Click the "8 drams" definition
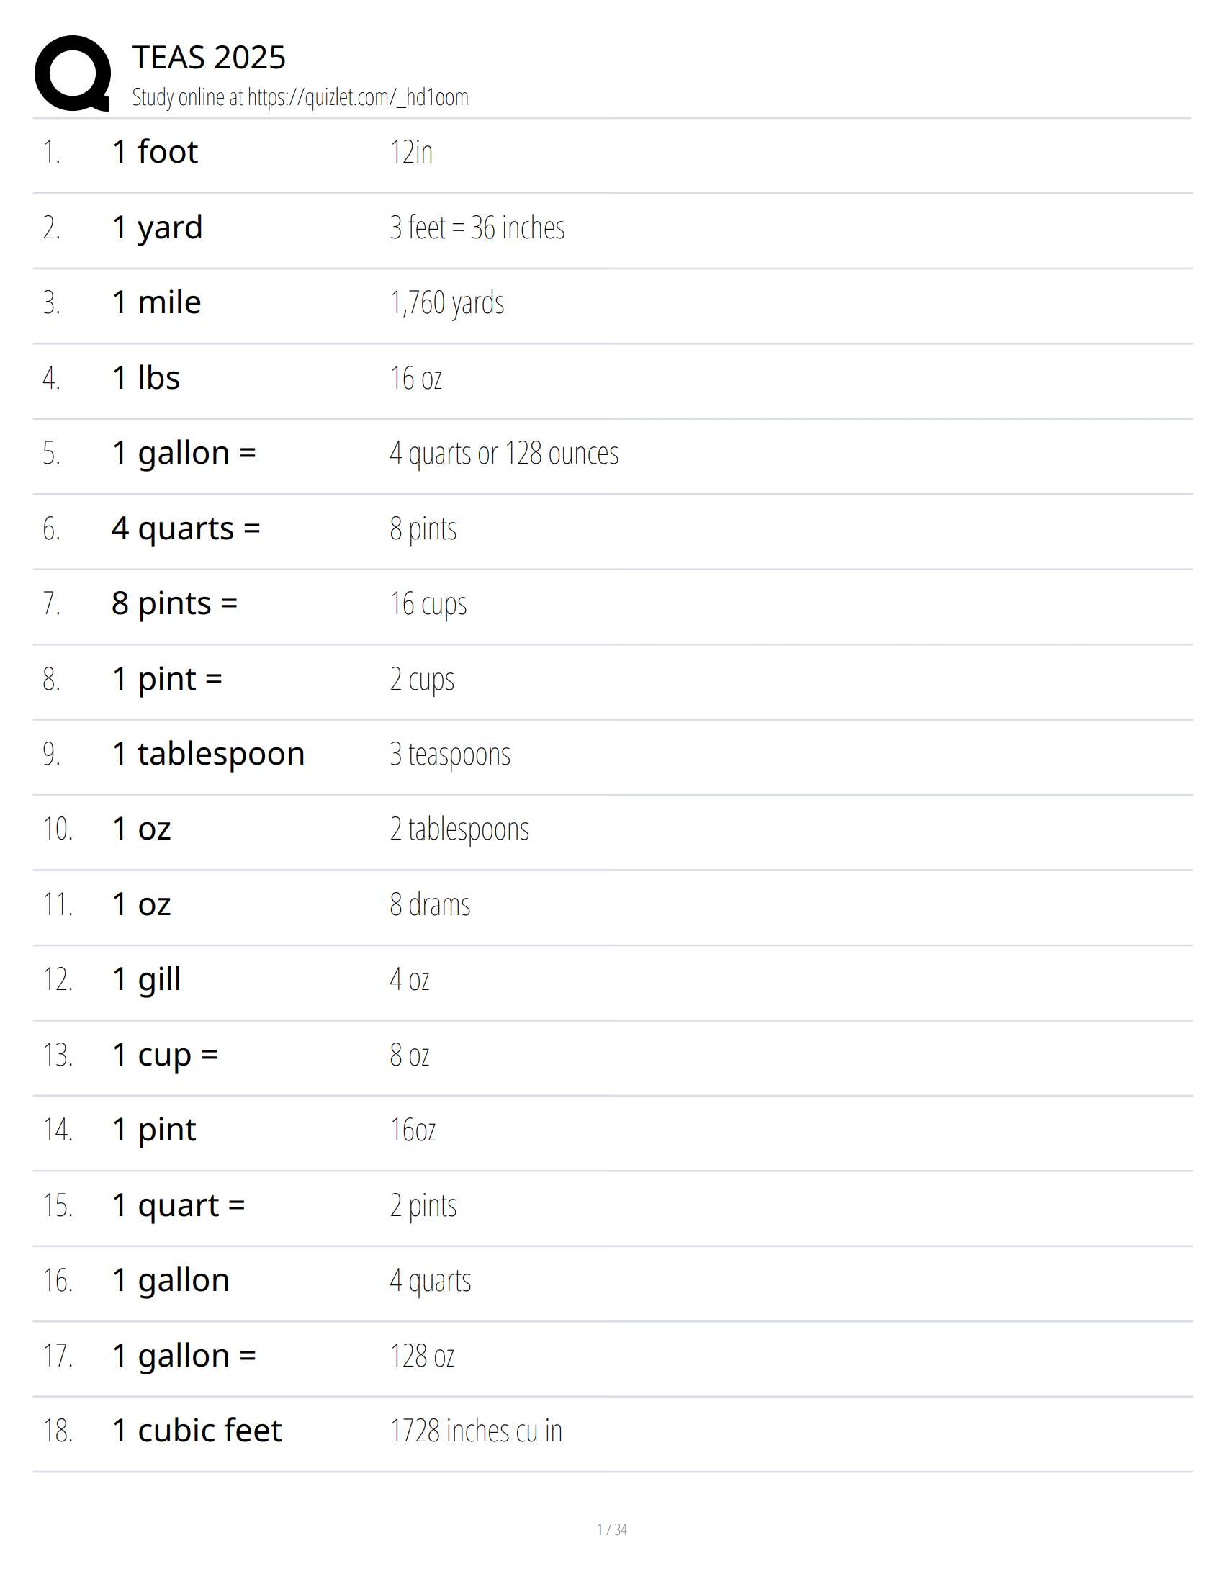The height and width of the screenshot is (1584, 1224). tap(430, 904)
